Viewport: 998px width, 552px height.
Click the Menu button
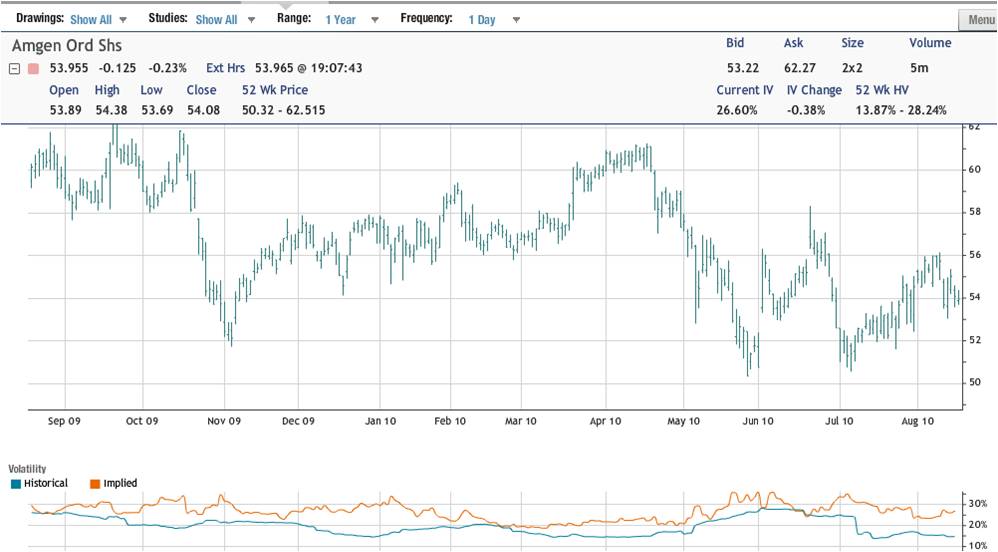(x=980, y=20)
